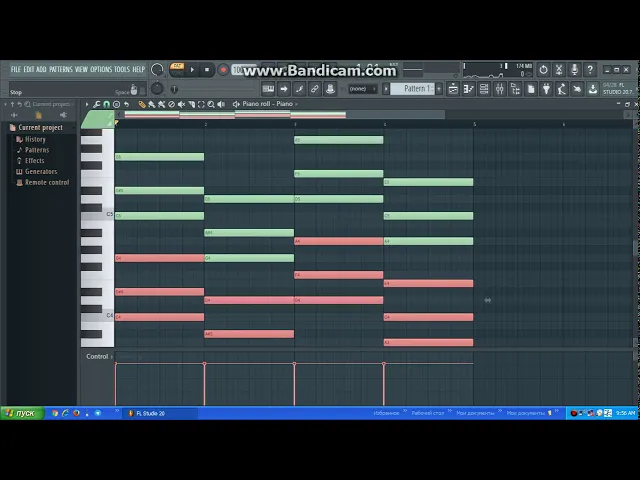Toggle the stamp icon in main toolbar
This screenshot has height=480, width=640.
coord(330,89)
